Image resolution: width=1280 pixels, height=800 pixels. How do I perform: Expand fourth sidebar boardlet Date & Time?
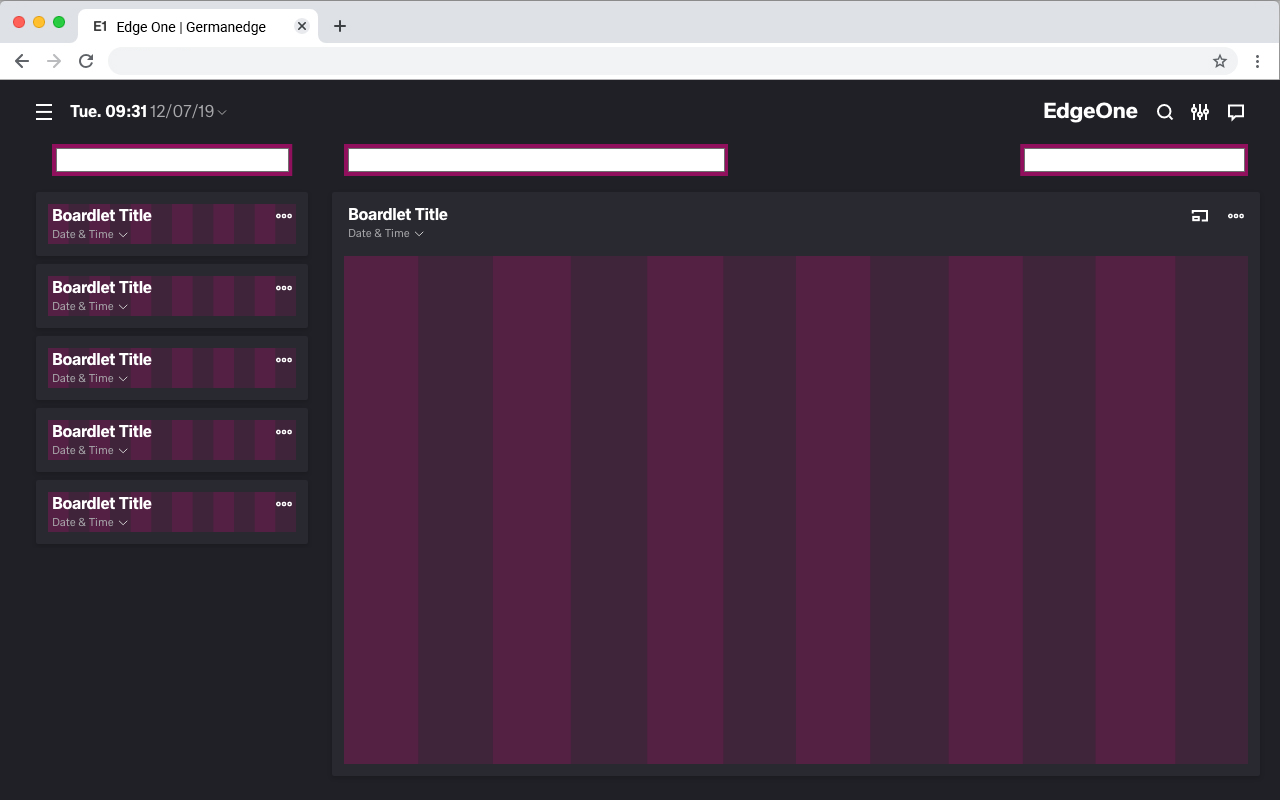123,451
